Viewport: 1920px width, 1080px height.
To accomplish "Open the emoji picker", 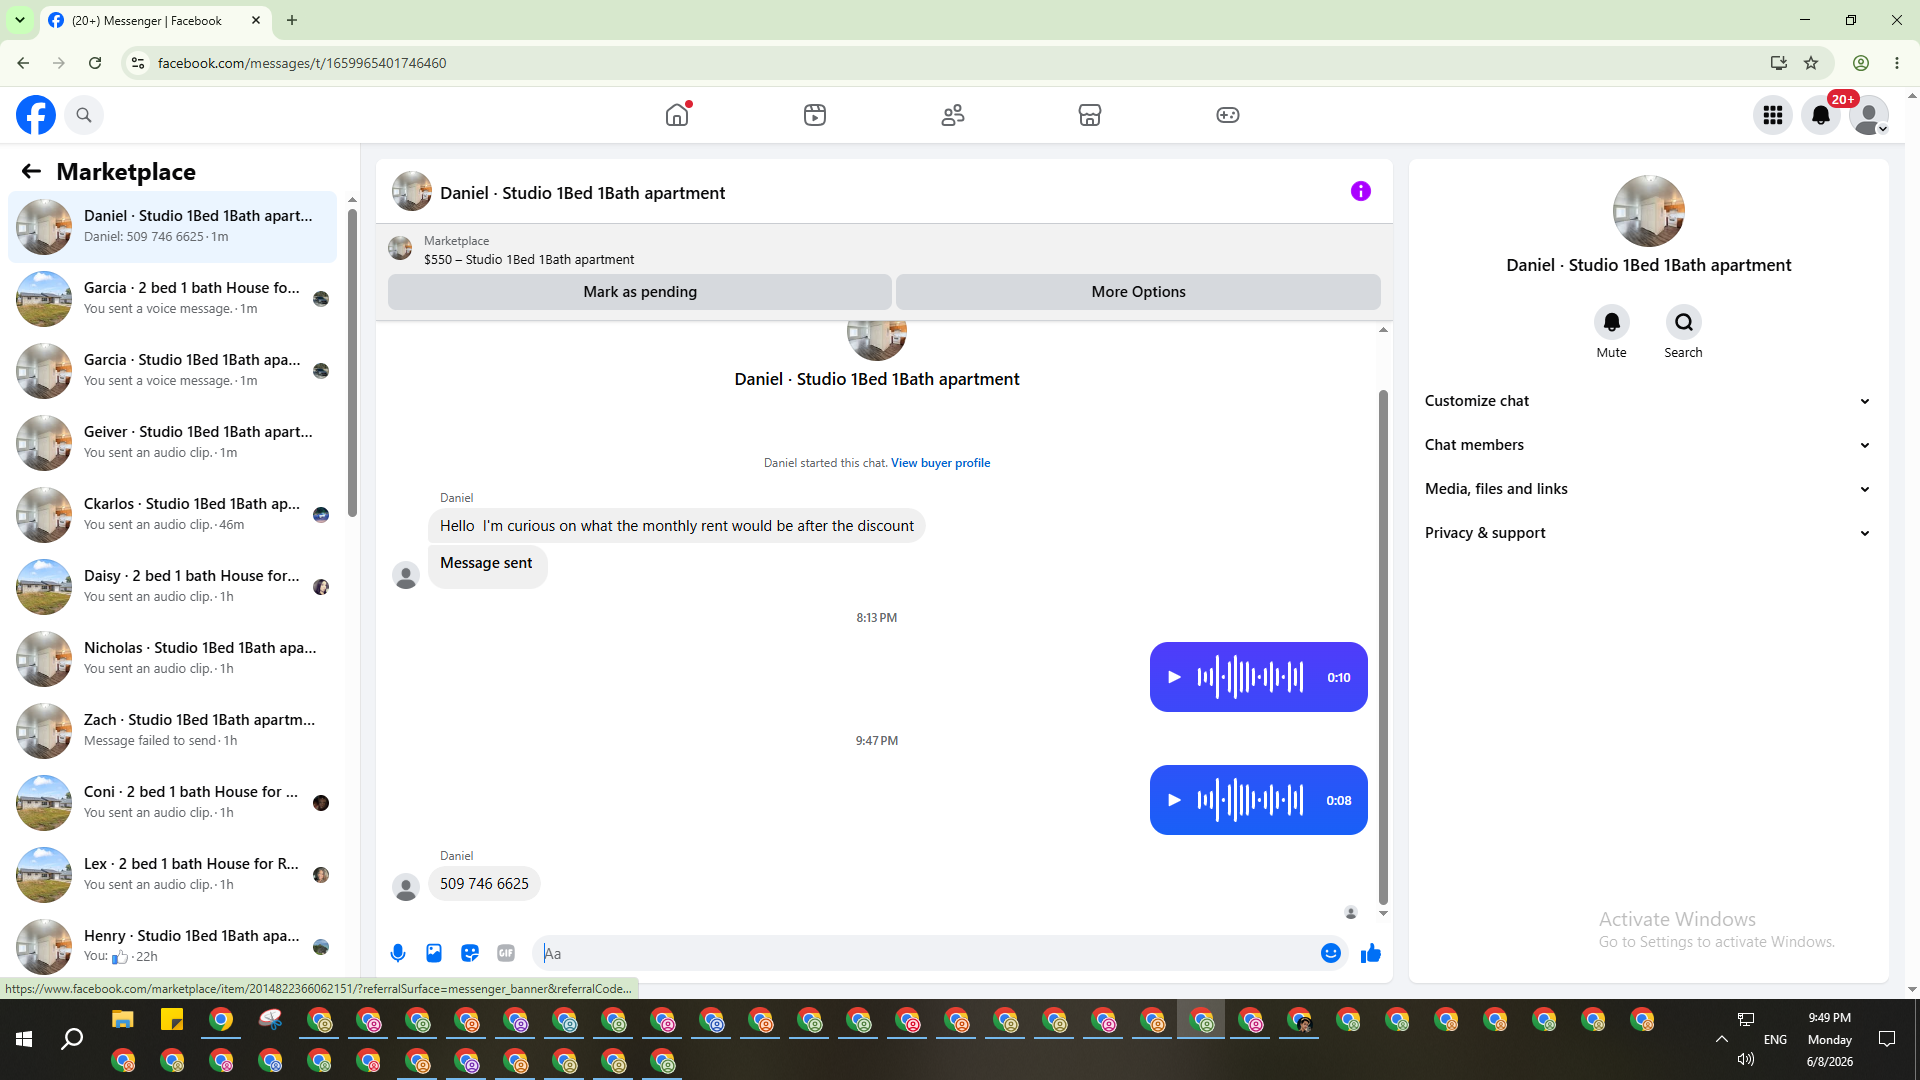I will point(1331,953).
